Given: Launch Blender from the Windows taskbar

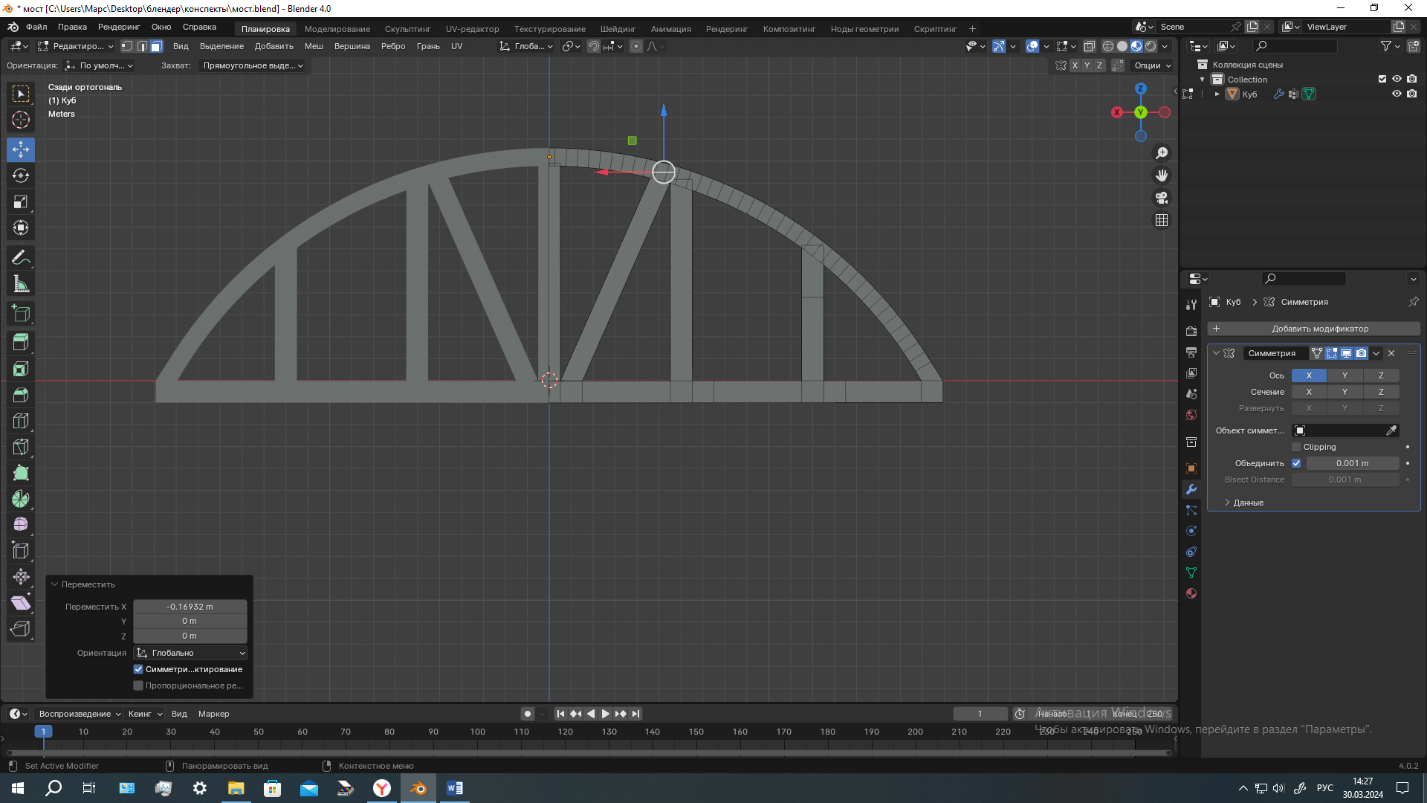Looking at the screenshot, I should tap(418, 788).
